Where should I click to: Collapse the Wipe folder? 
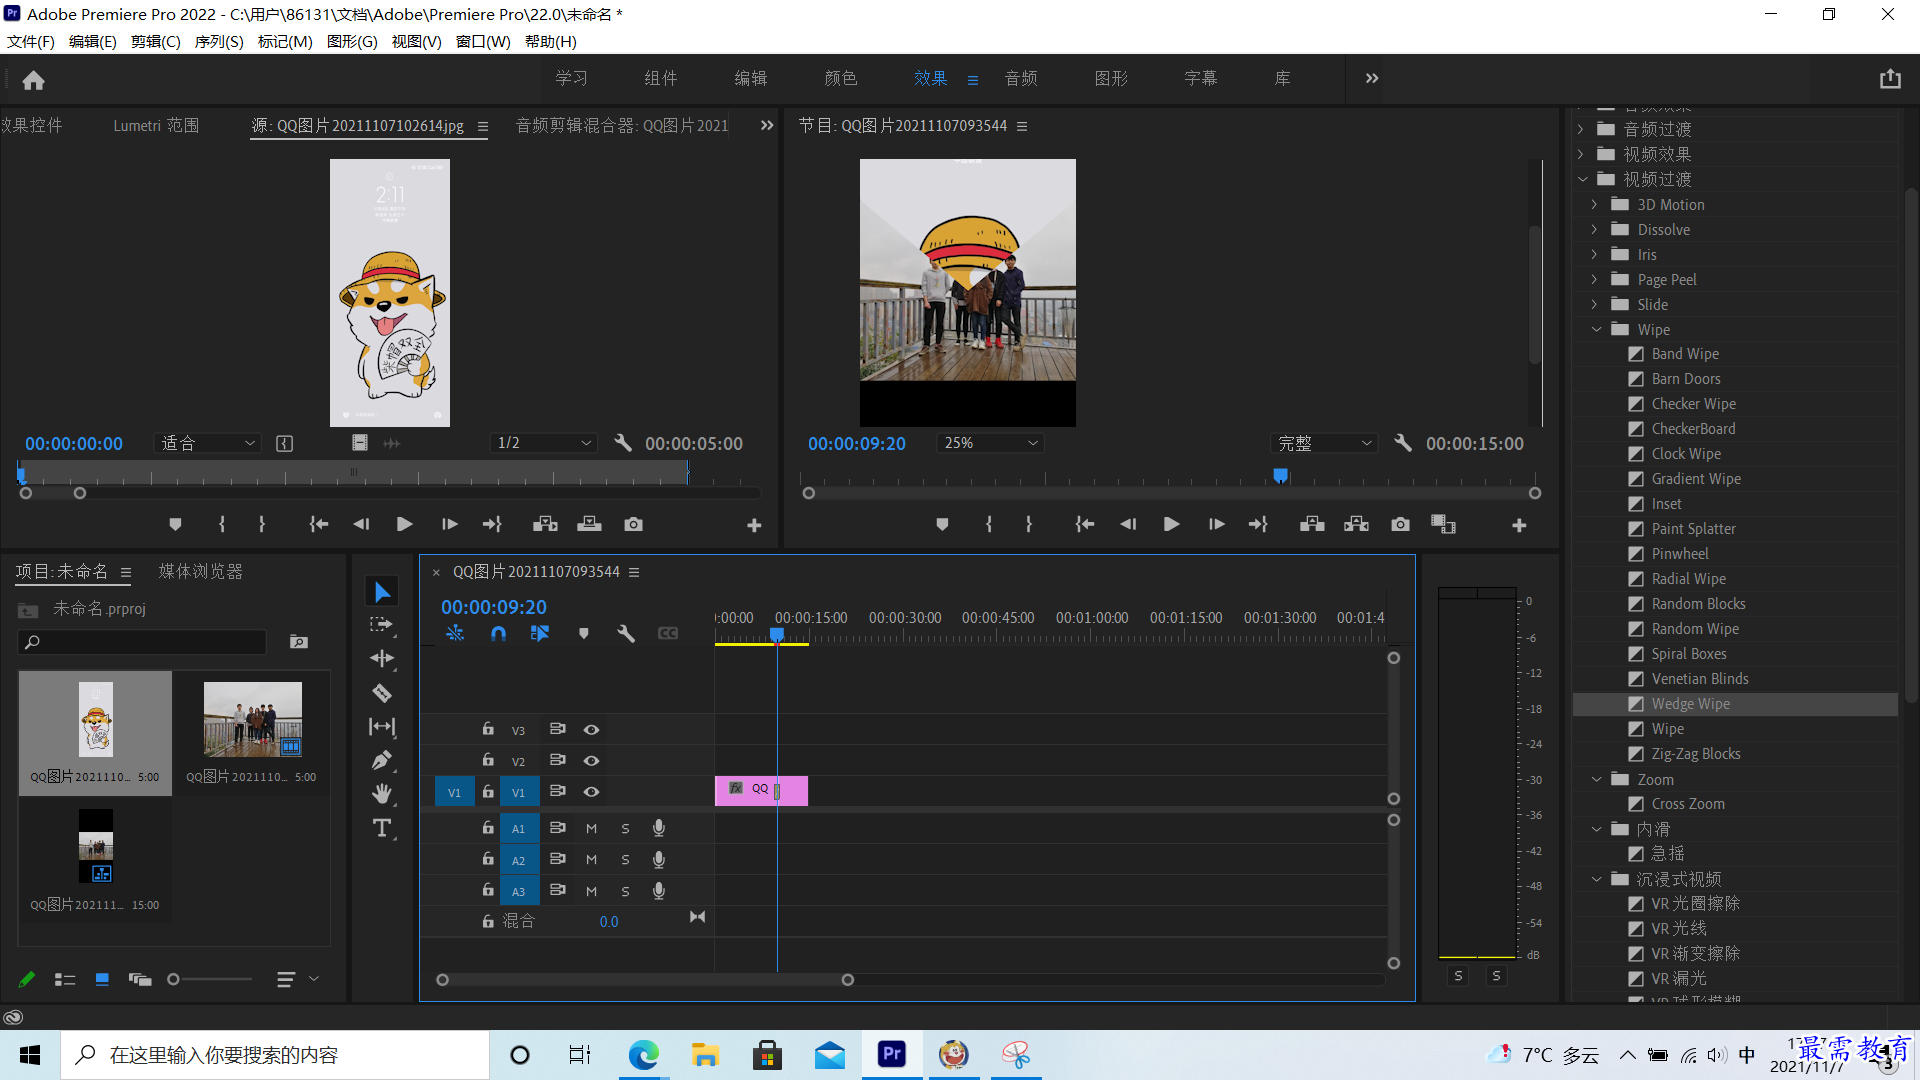[x=1596, y=330]
